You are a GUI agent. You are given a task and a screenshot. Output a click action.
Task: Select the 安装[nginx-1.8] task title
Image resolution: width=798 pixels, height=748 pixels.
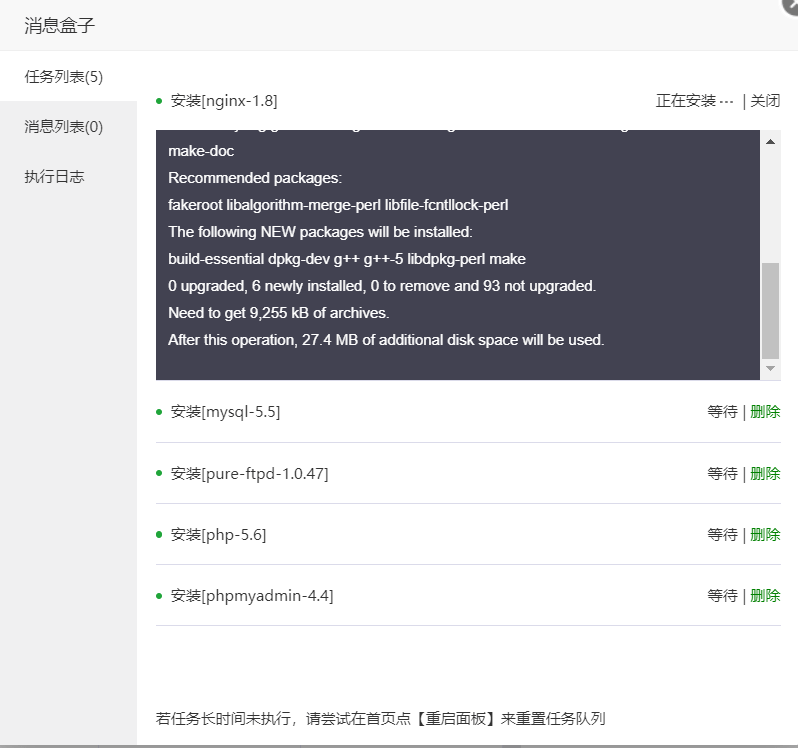[224, 101]
